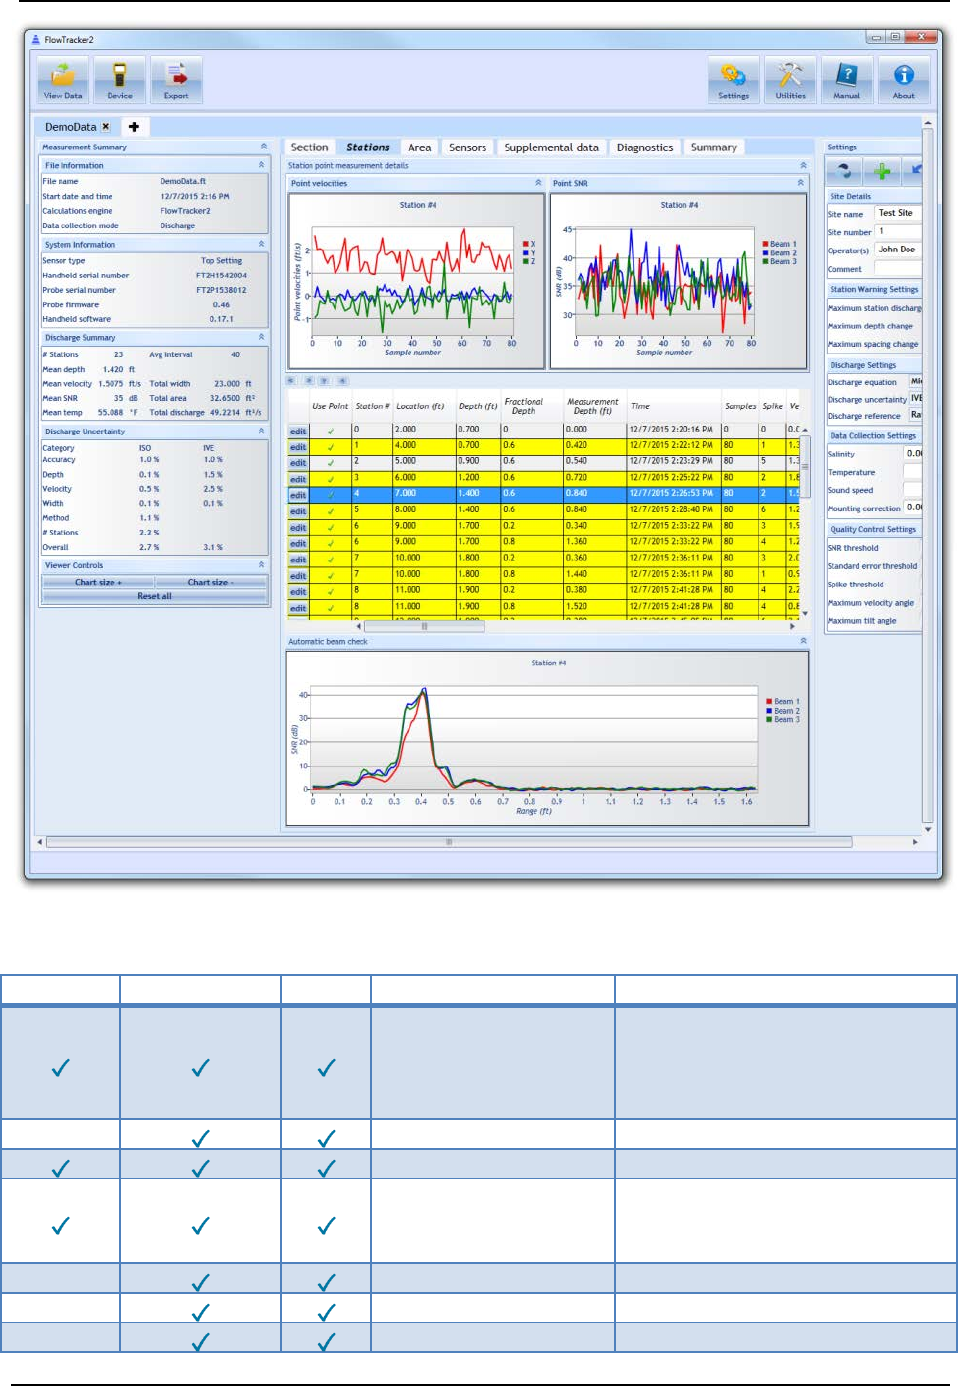Open the View Data toolbar icon
This screenshot has width=958, height=1386.
(x=63, y=79)
